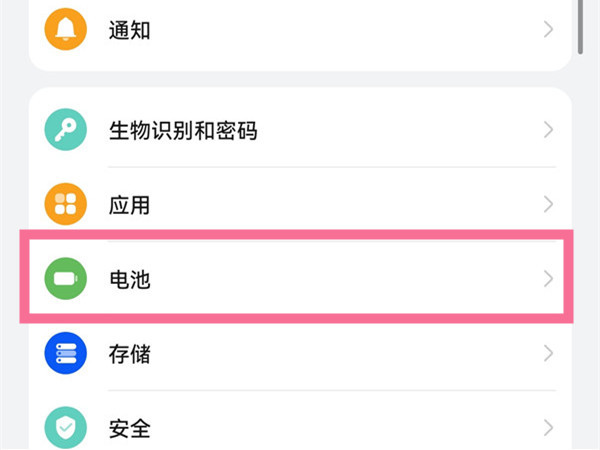Expand the 电池 row chevron
Viewport: 600px width, 450px height.
[x=548, y=279]
